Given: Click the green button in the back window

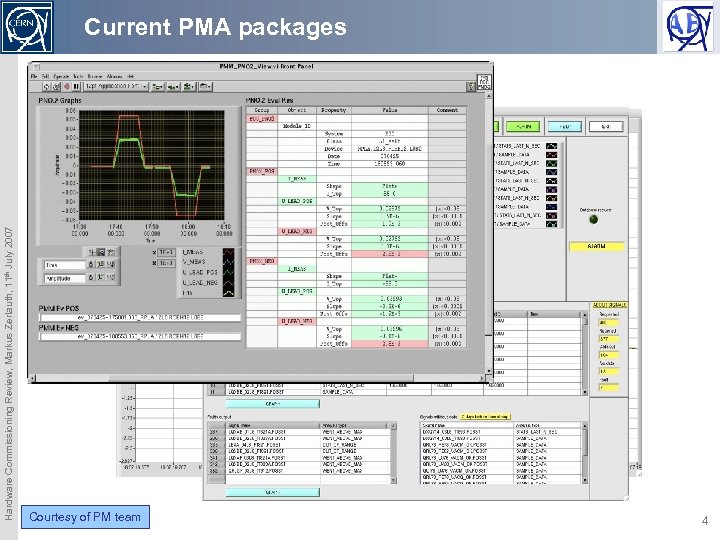Looking at the screenshot, I should pyautogui.click(x=523, y=126).
